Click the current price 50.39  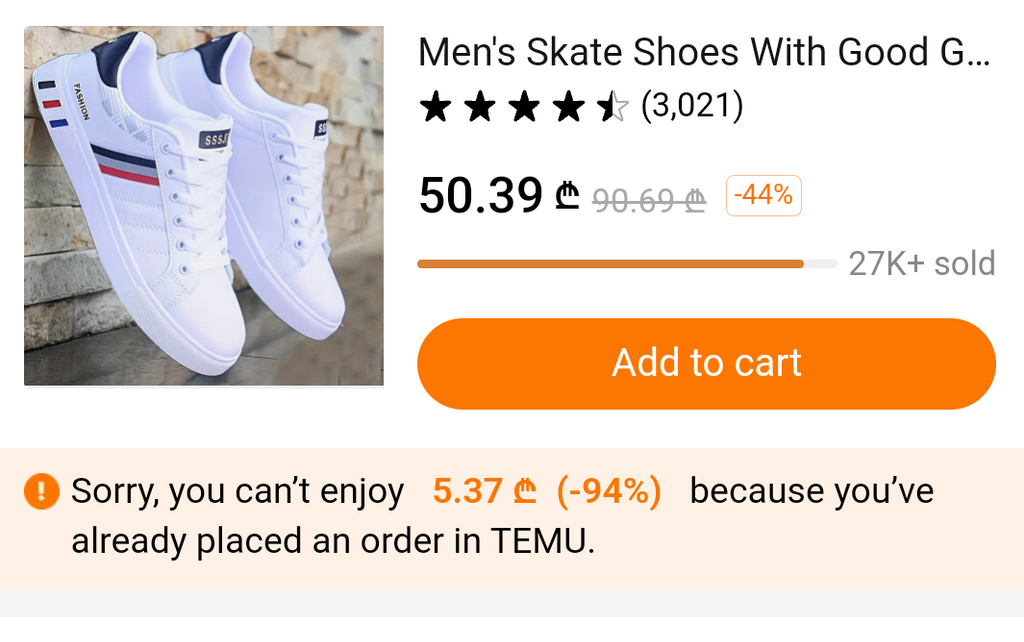point(481,196)
